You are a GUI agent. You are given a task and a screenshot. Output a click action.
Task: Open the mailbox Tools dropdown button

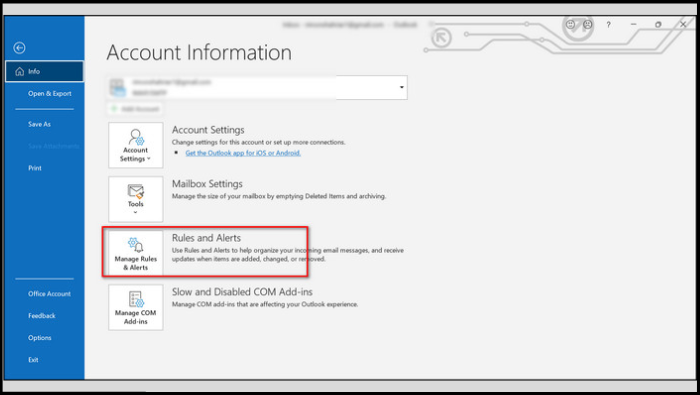[136, 199]
